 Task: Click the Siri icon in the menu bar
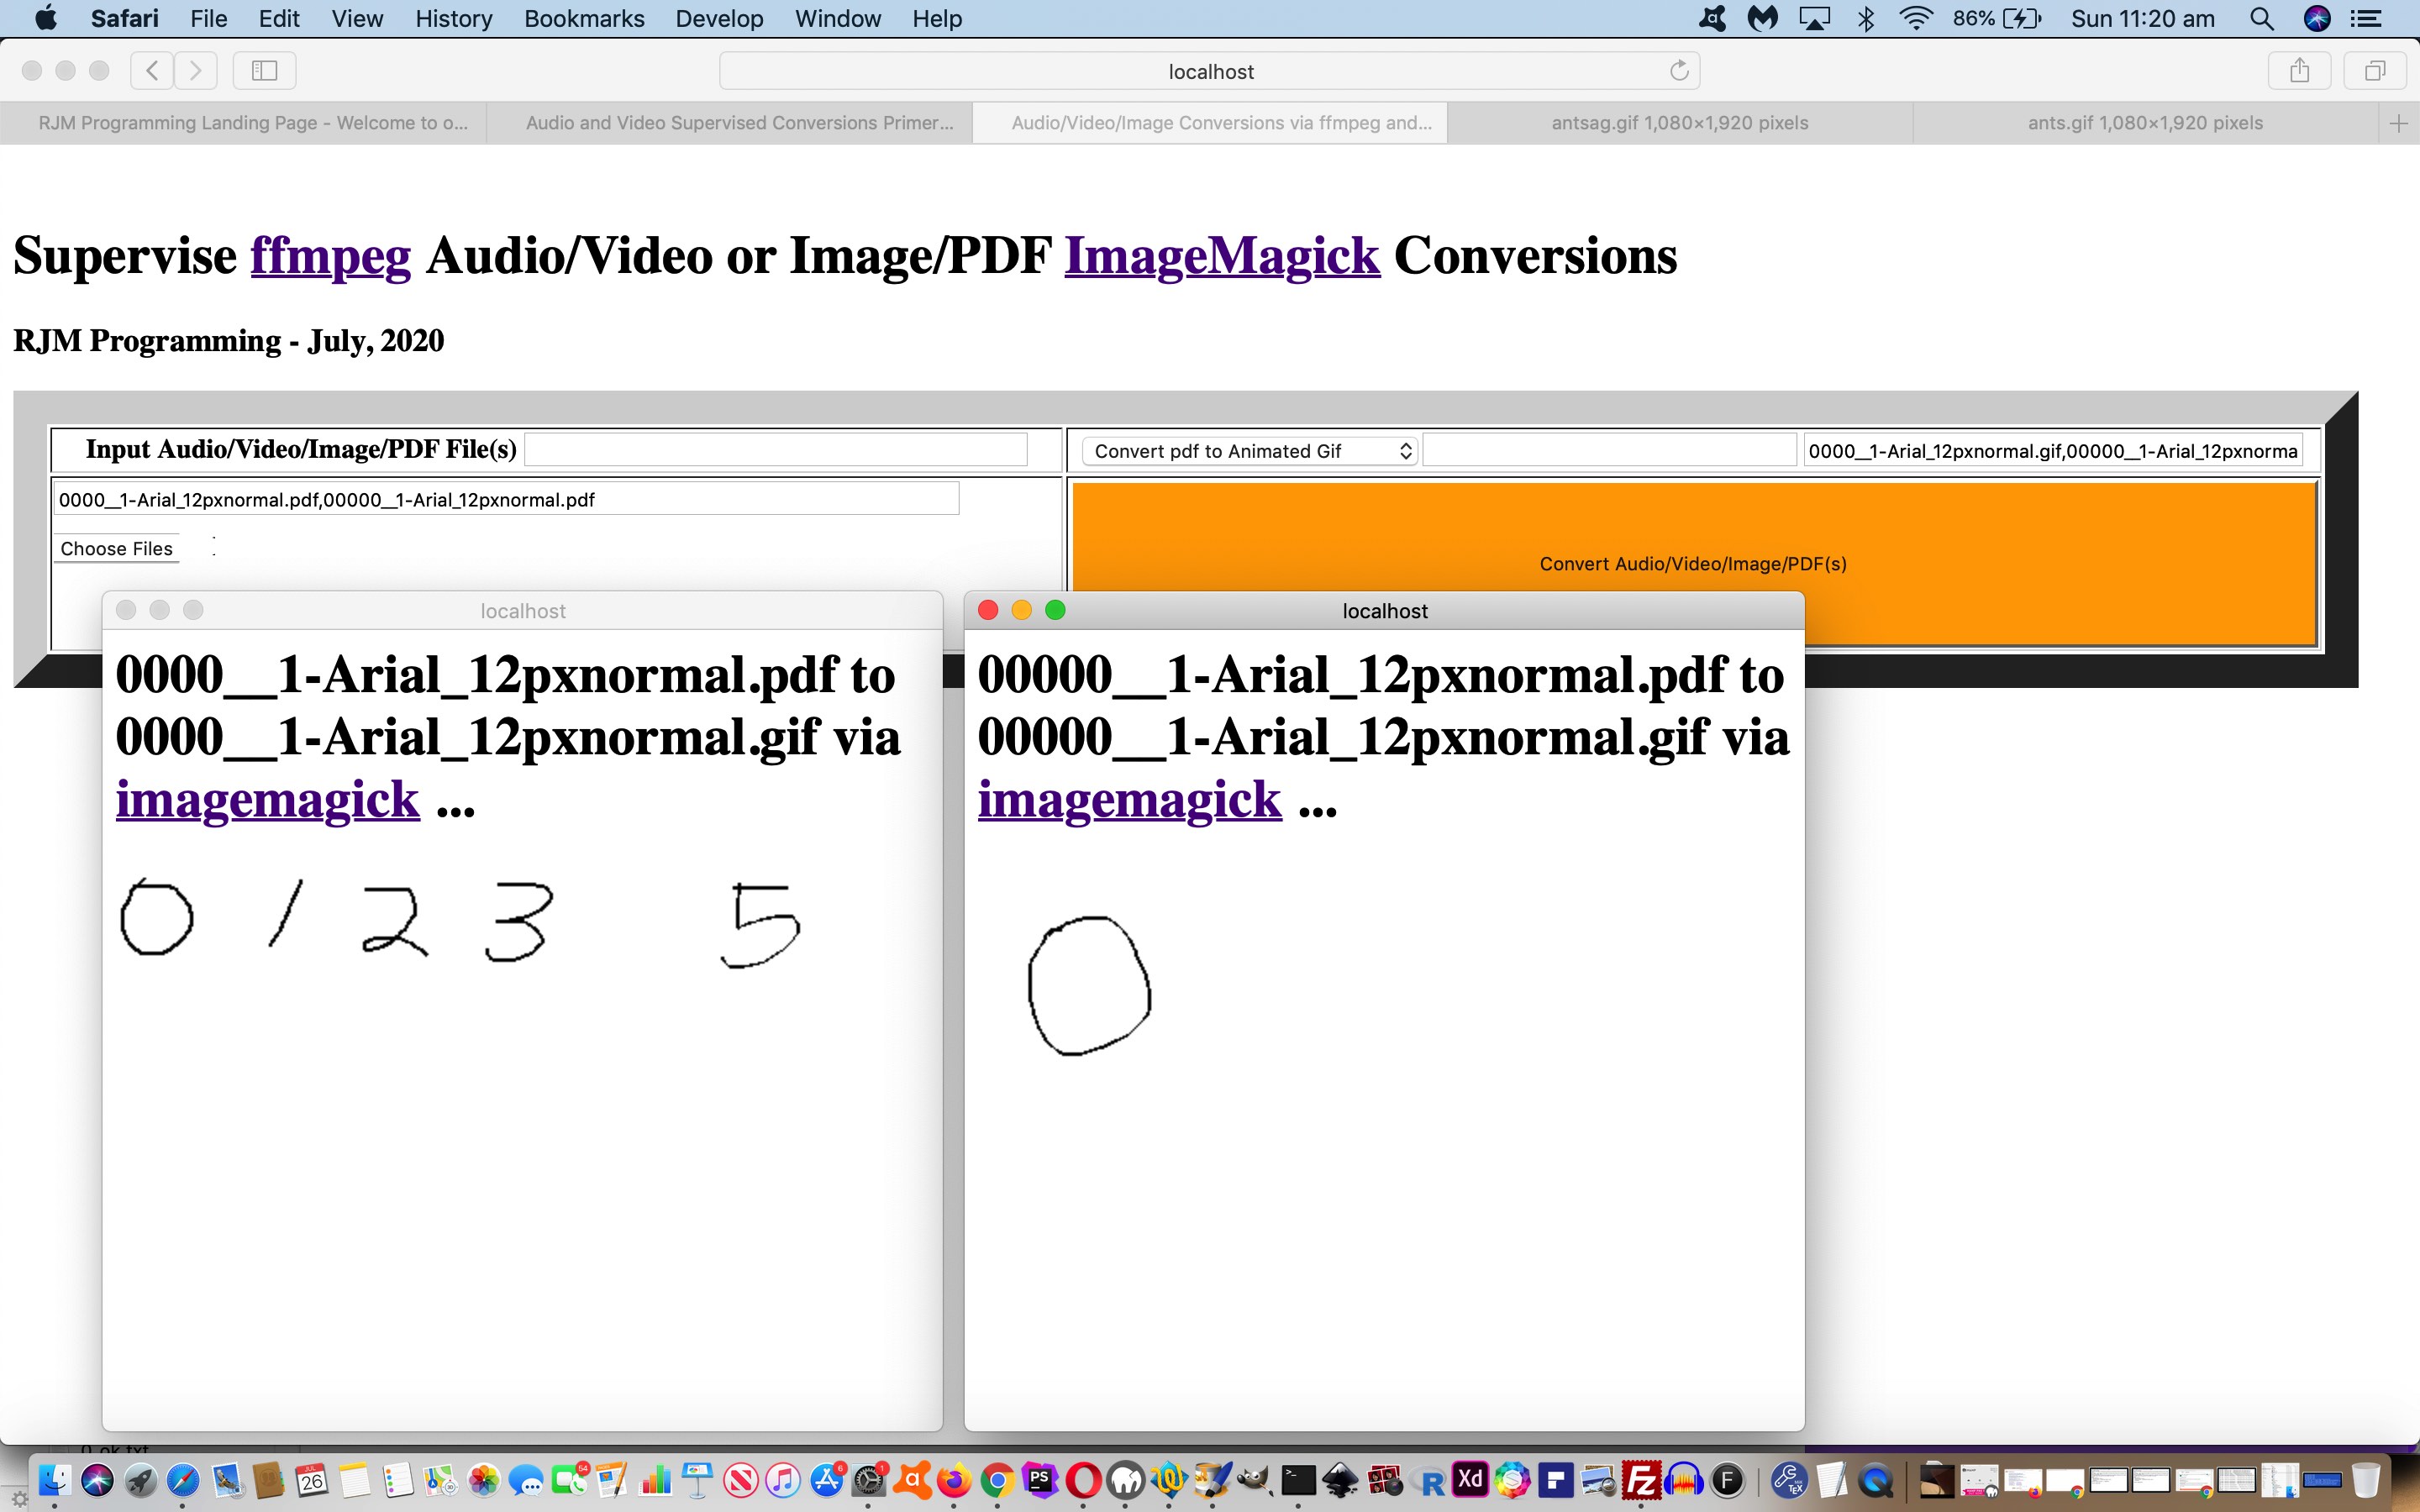click(2317, 19)
